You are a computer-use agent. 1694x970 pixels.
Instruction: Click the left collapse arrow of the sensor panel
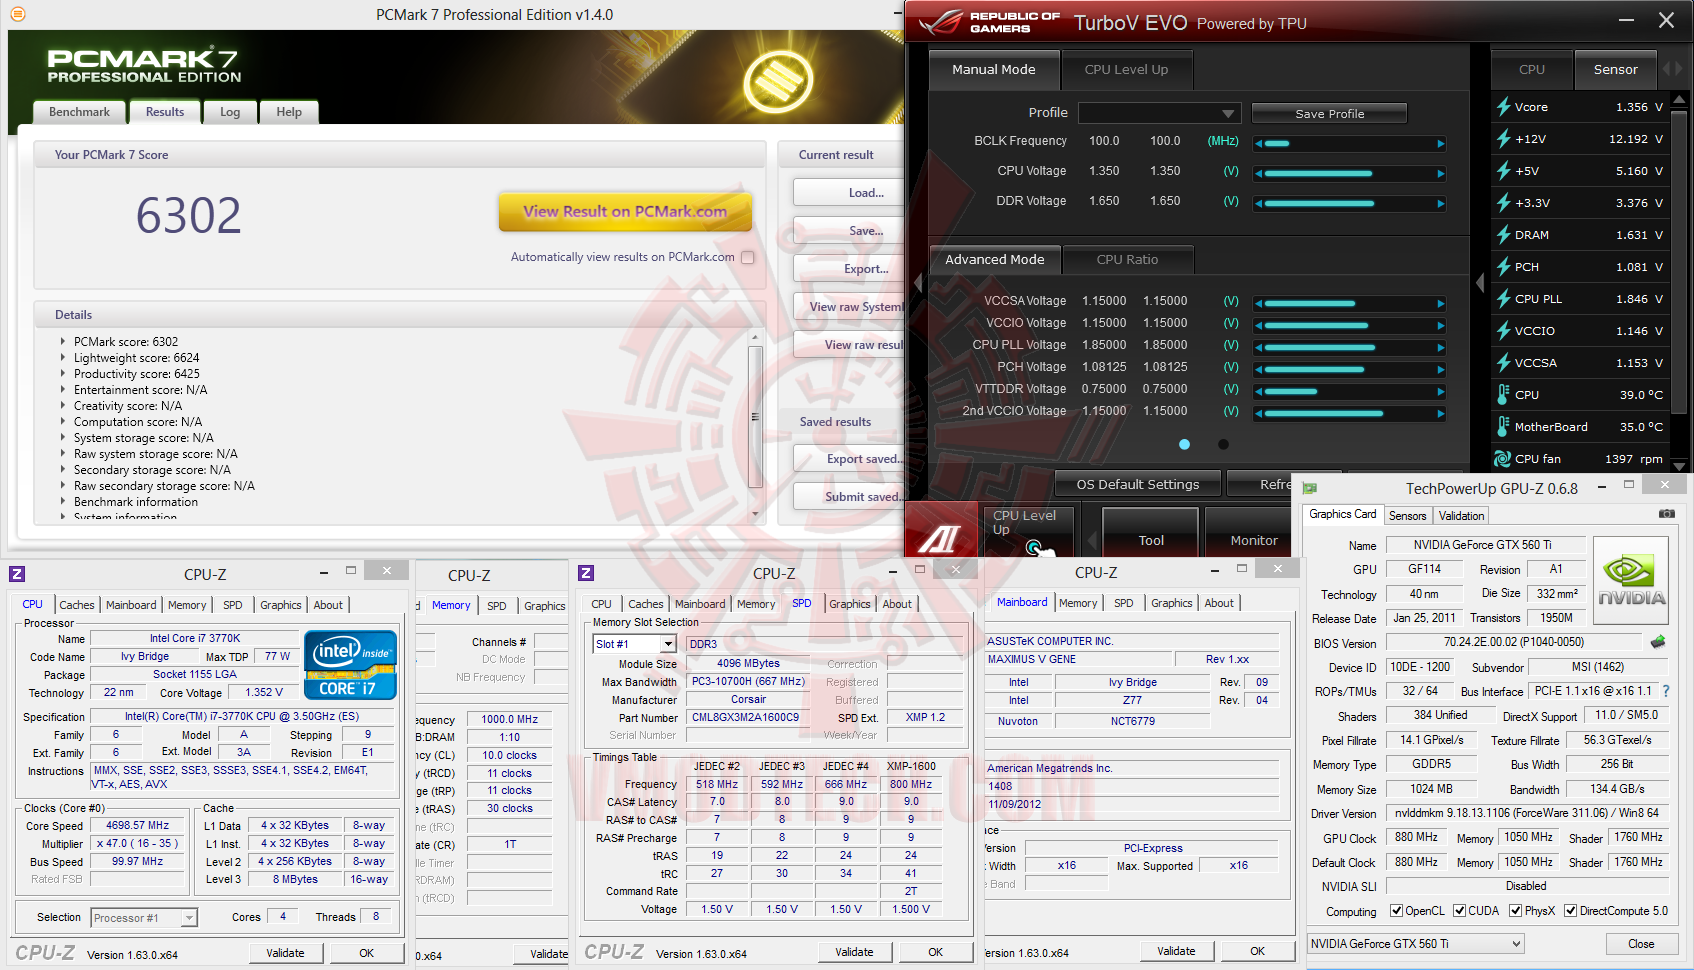coord(1480,283)
